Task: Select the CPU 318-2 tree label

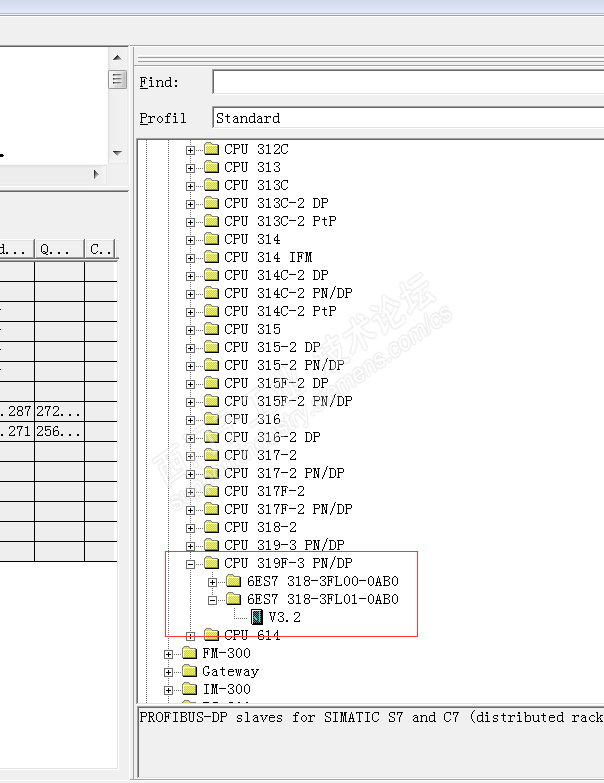Action: pyautogui.click(x=260, y=527)
